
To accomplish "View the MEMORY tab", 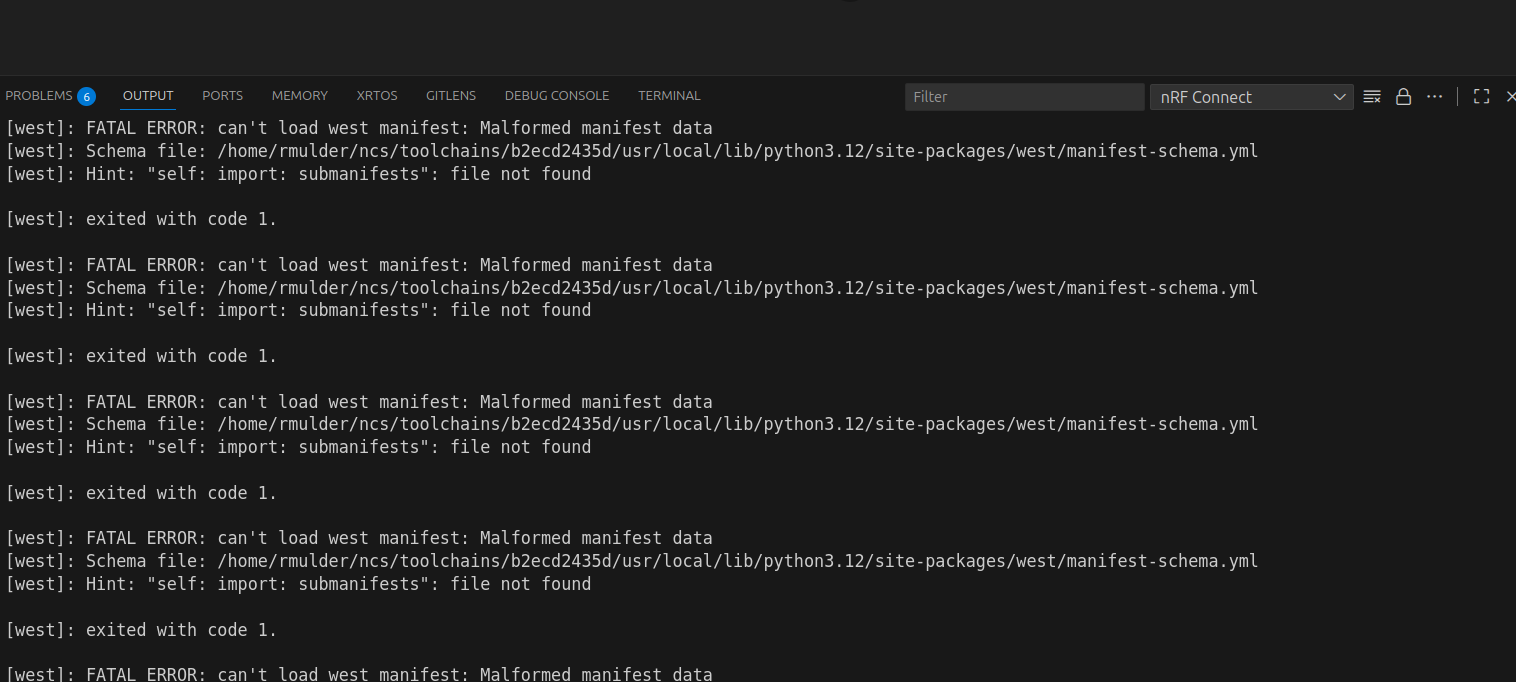I will 299,95.
